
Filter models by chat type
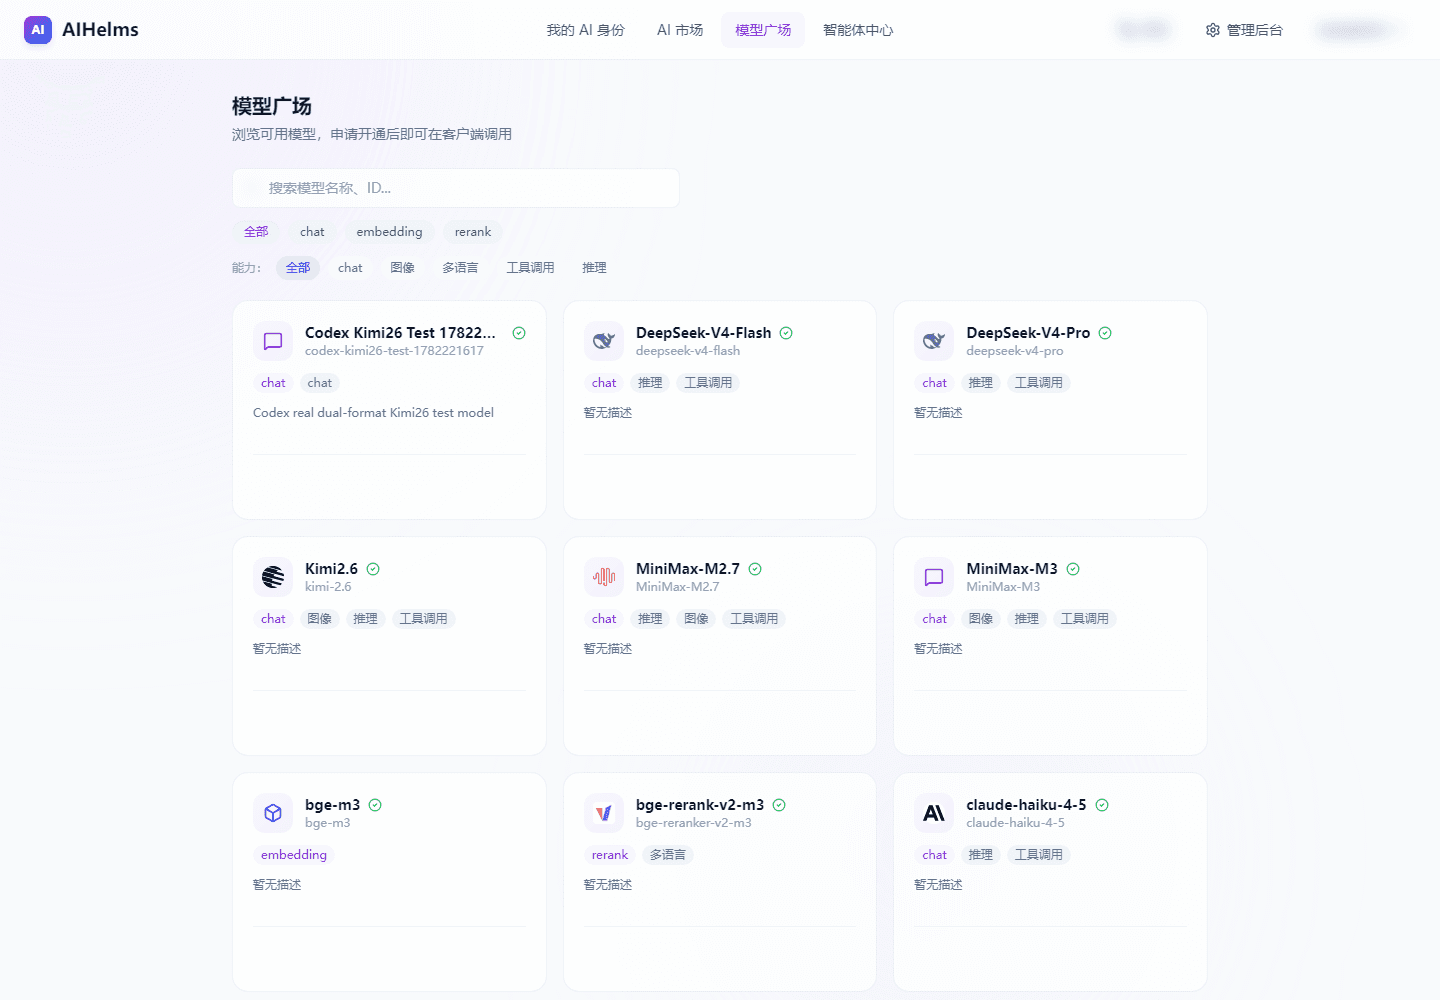point(312,232)
